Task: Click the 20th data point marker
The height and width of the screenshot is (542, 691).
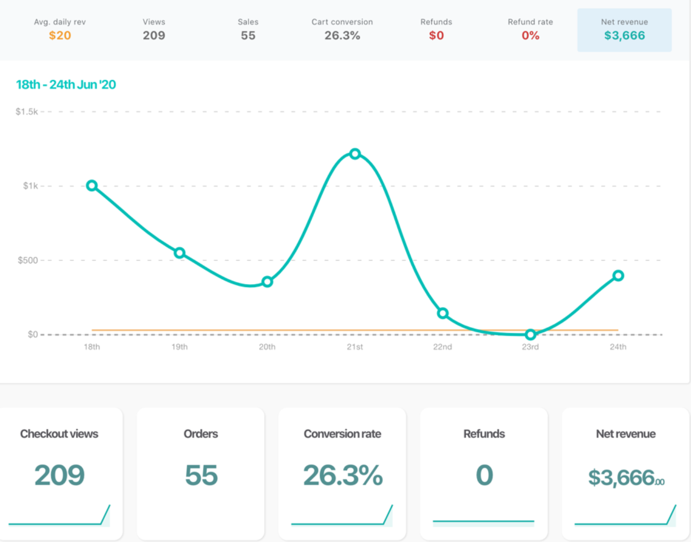Action: coord(267,282)
